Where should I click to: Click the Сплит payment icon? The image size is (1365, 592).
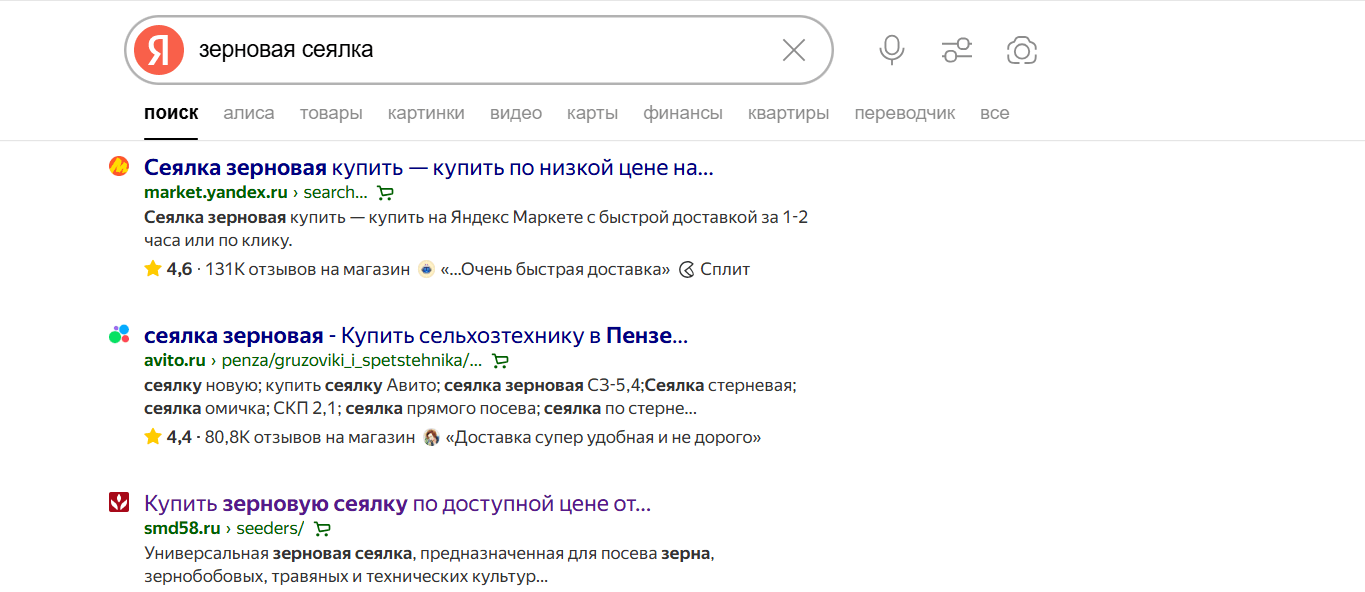pyautogui.click(x=687, y=270)
